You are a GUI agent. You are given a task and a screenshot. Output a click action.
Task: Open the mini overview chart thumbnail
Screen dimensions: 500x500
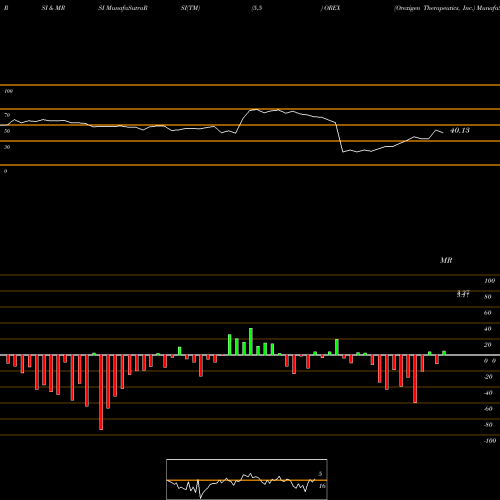pos(247,479)
